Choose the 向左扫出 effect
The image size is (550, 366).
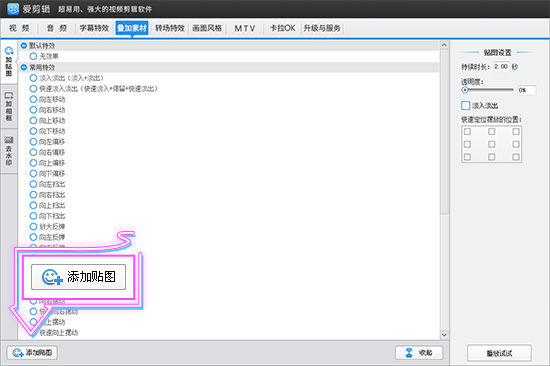[x=33, y=184]
